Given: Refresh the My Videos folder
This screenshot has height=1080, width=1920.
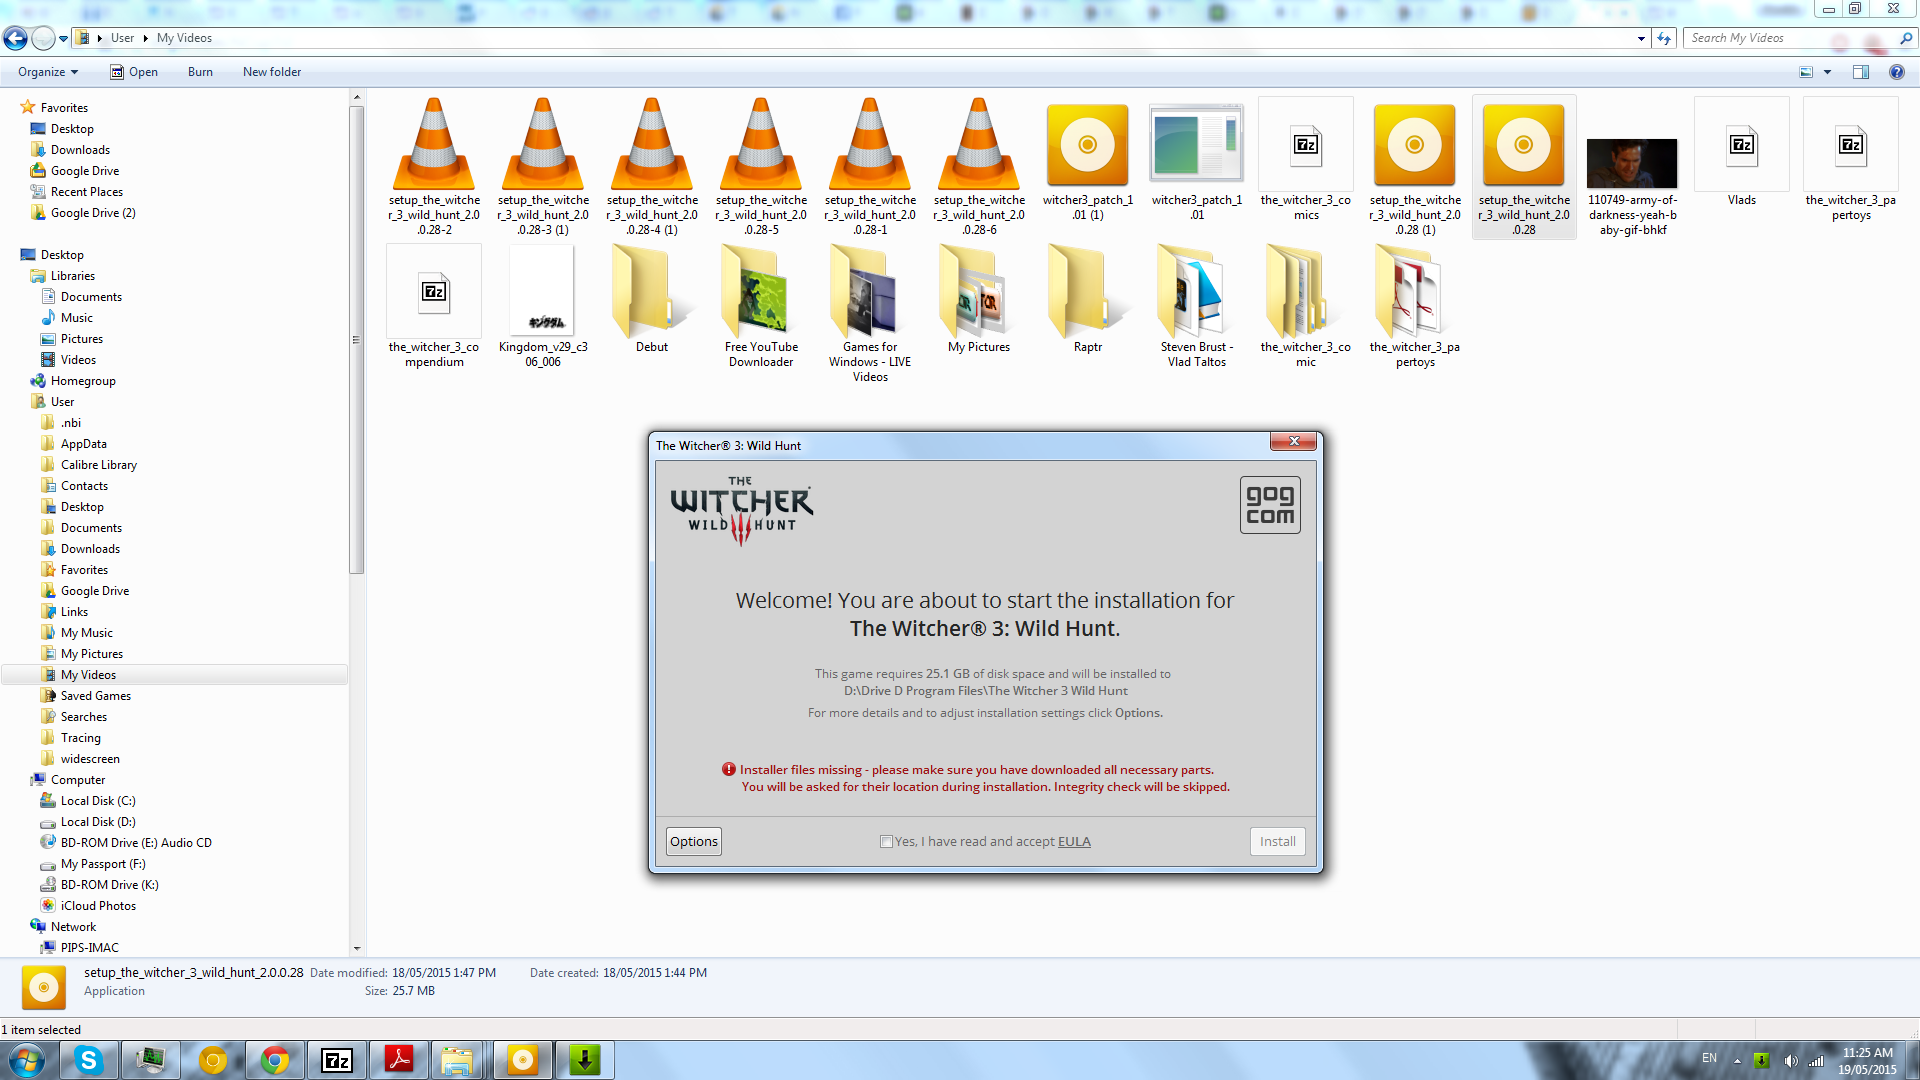Looking at the screenshot, I should [1664, 39].
